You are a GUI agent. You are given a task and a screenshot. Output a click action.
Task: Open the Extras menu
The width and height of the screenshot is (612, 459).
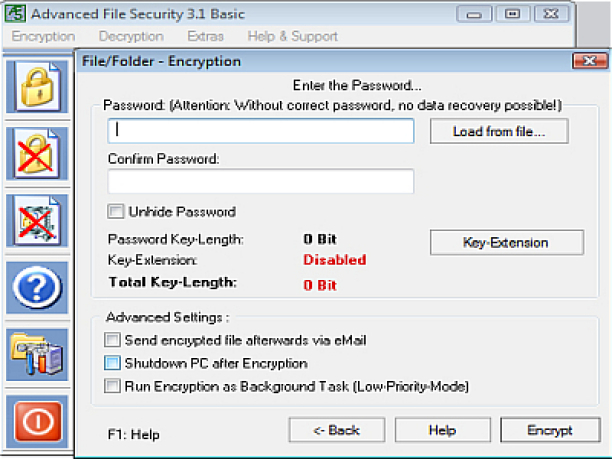pos(205,36)
